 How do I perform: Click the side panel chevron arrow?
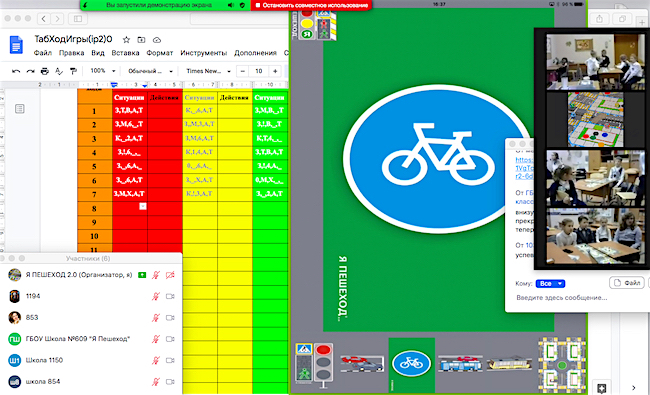[633, 388]
